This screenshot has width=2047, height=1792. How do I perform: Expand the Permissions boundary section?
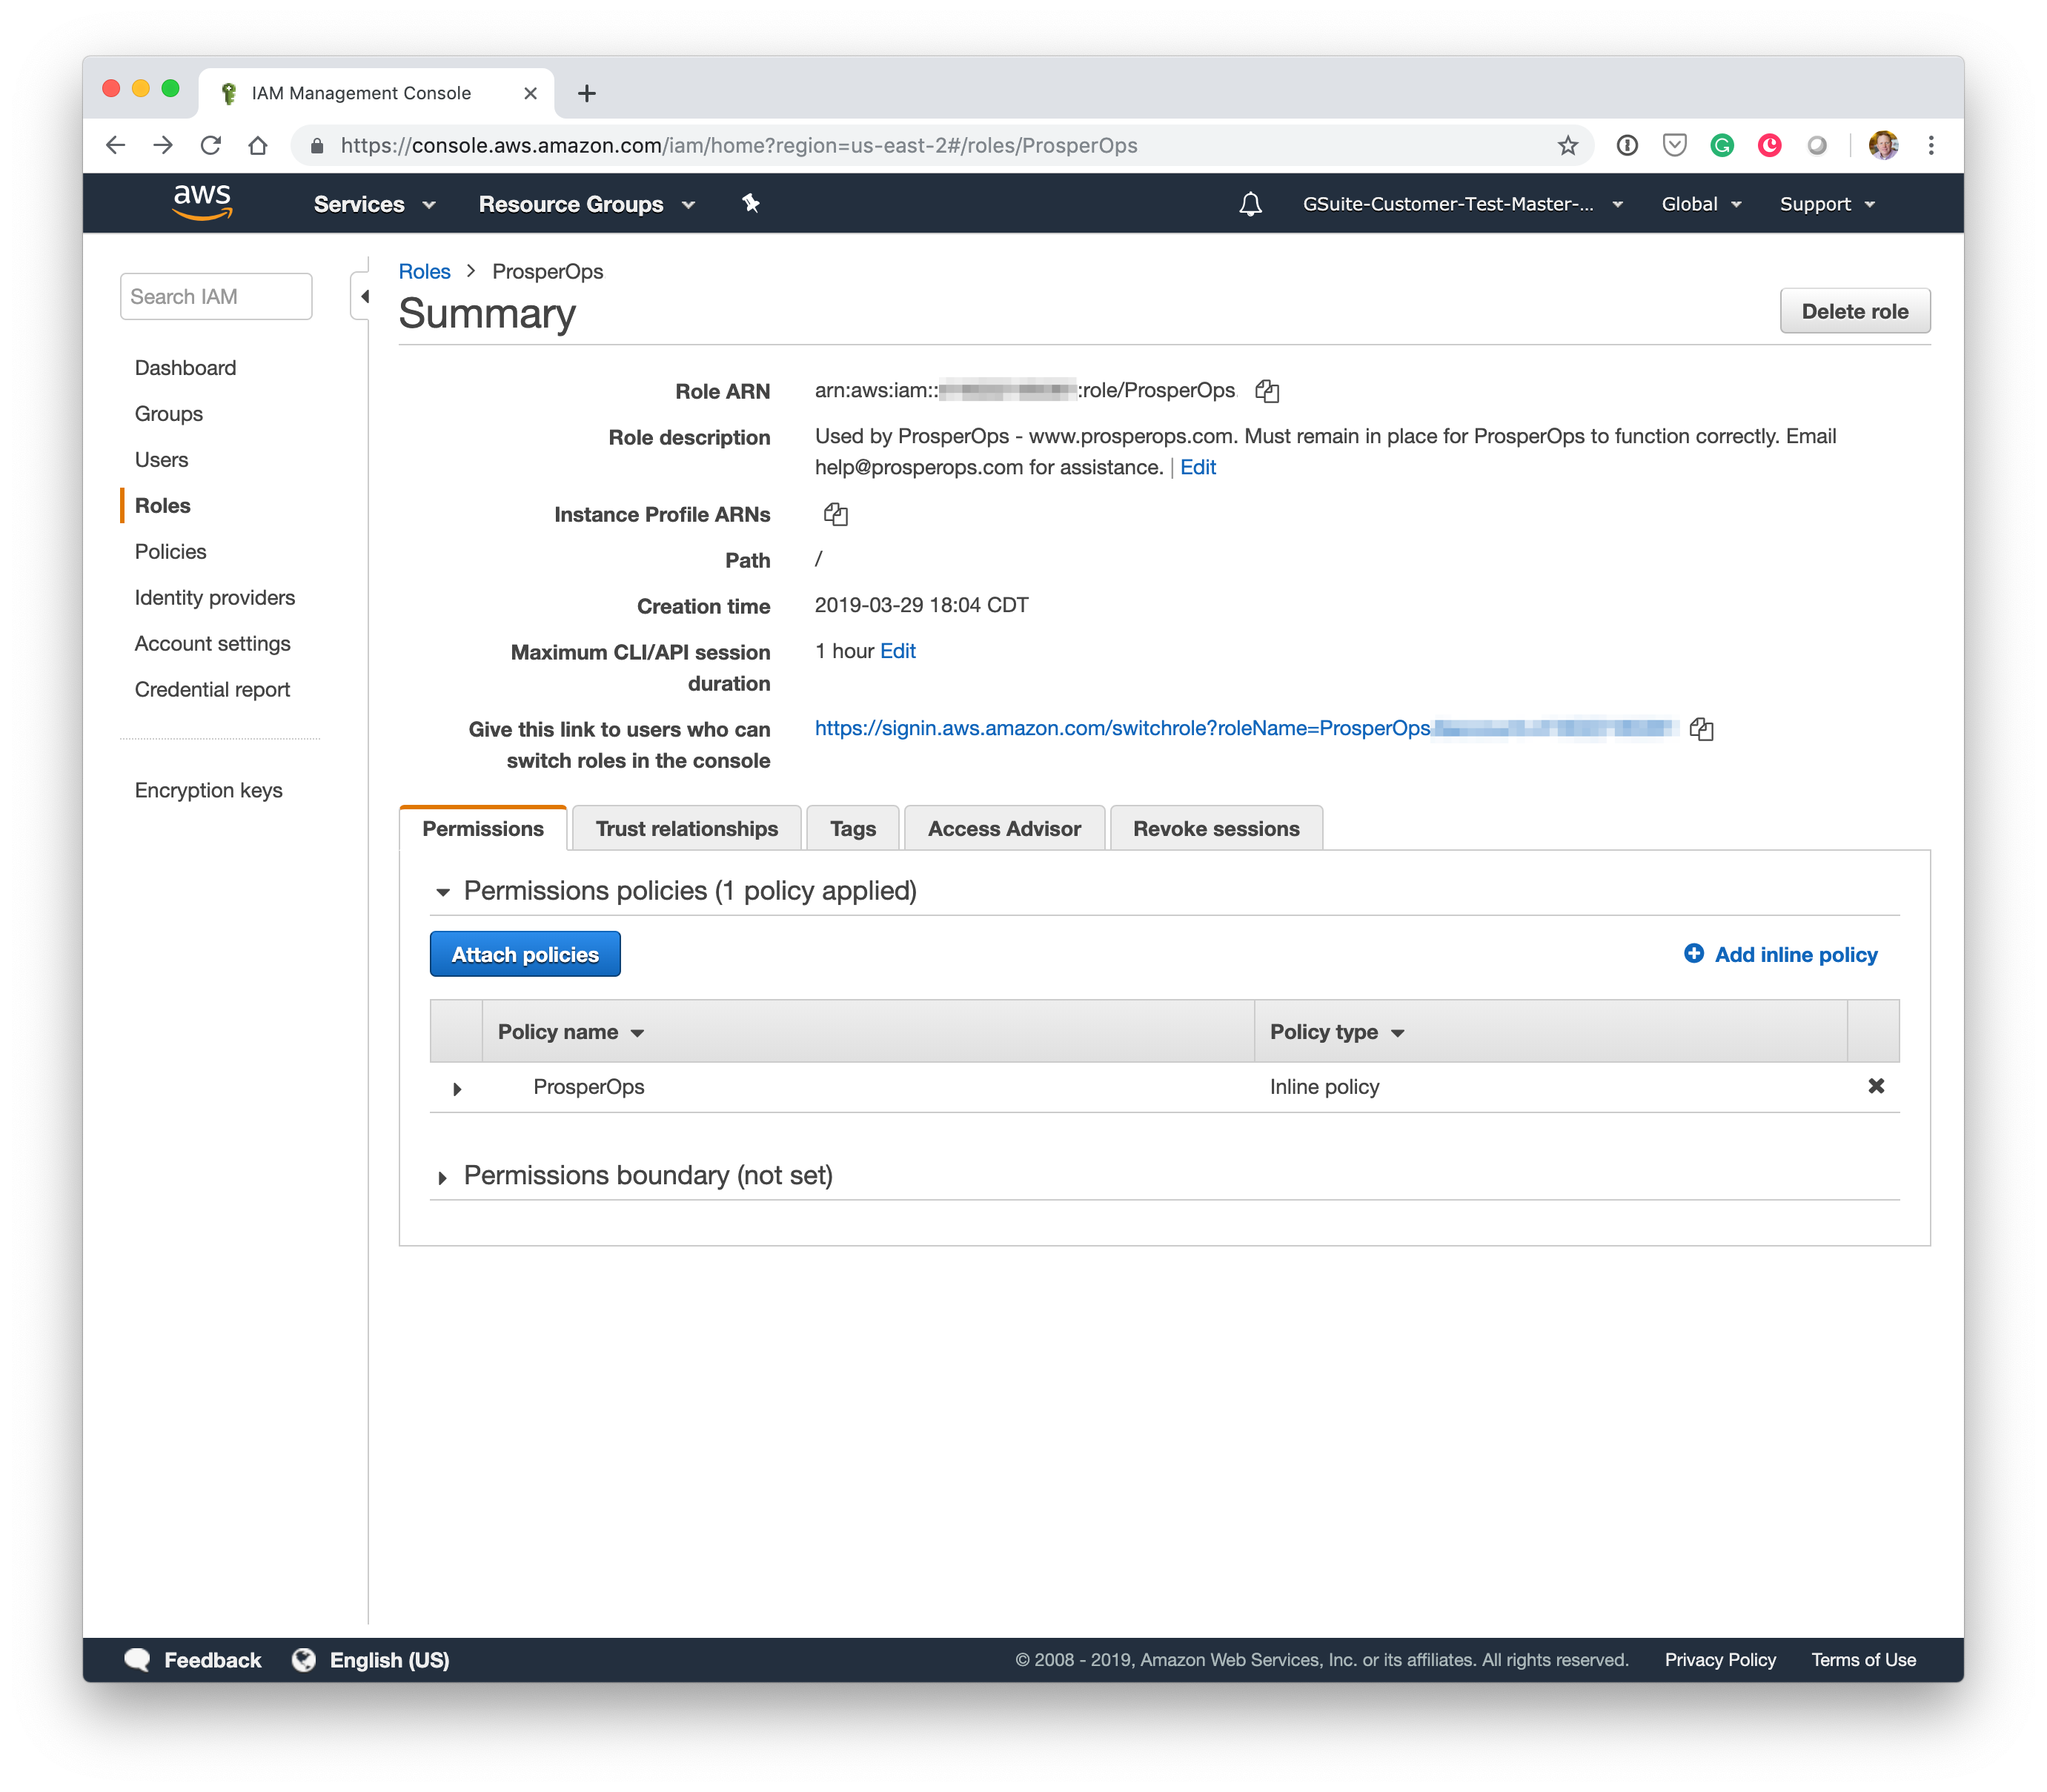pos(442,1177)
